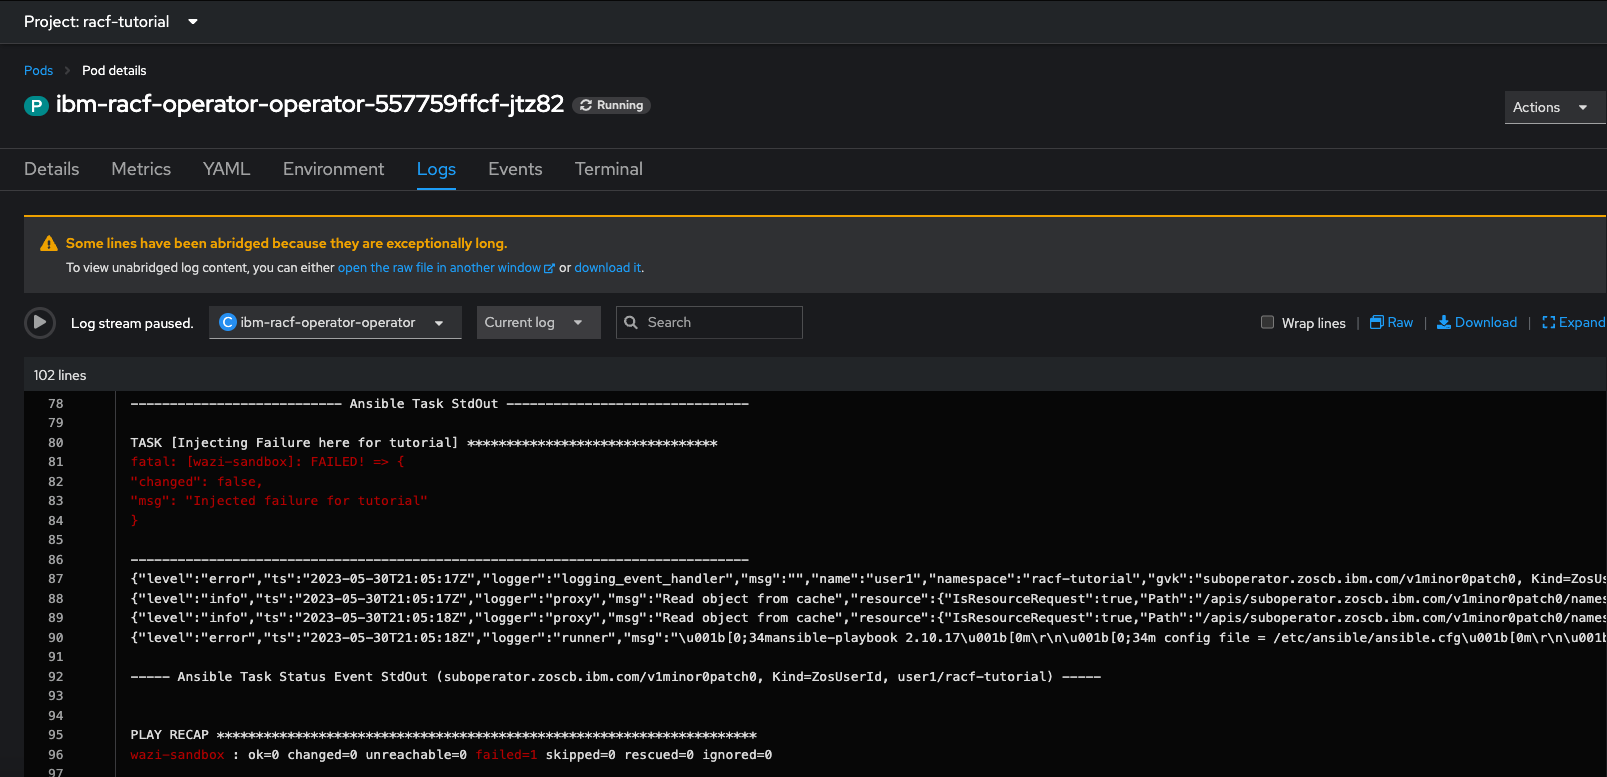This screenshot has height=777, width=1607.
Task: Click the 'Pod details' breadcrumb text
Action: pyautogui.click(x=114, y=70)
